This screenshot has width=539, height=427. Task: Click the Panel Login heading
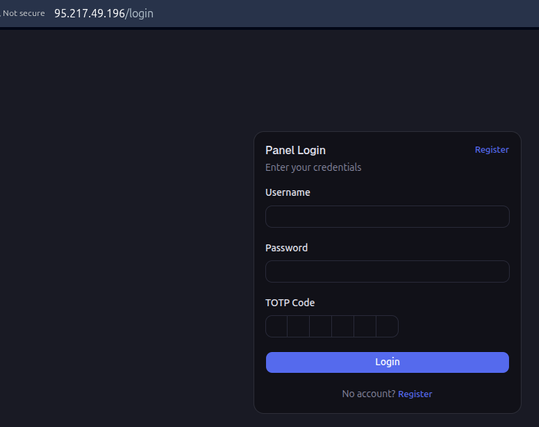295,150
